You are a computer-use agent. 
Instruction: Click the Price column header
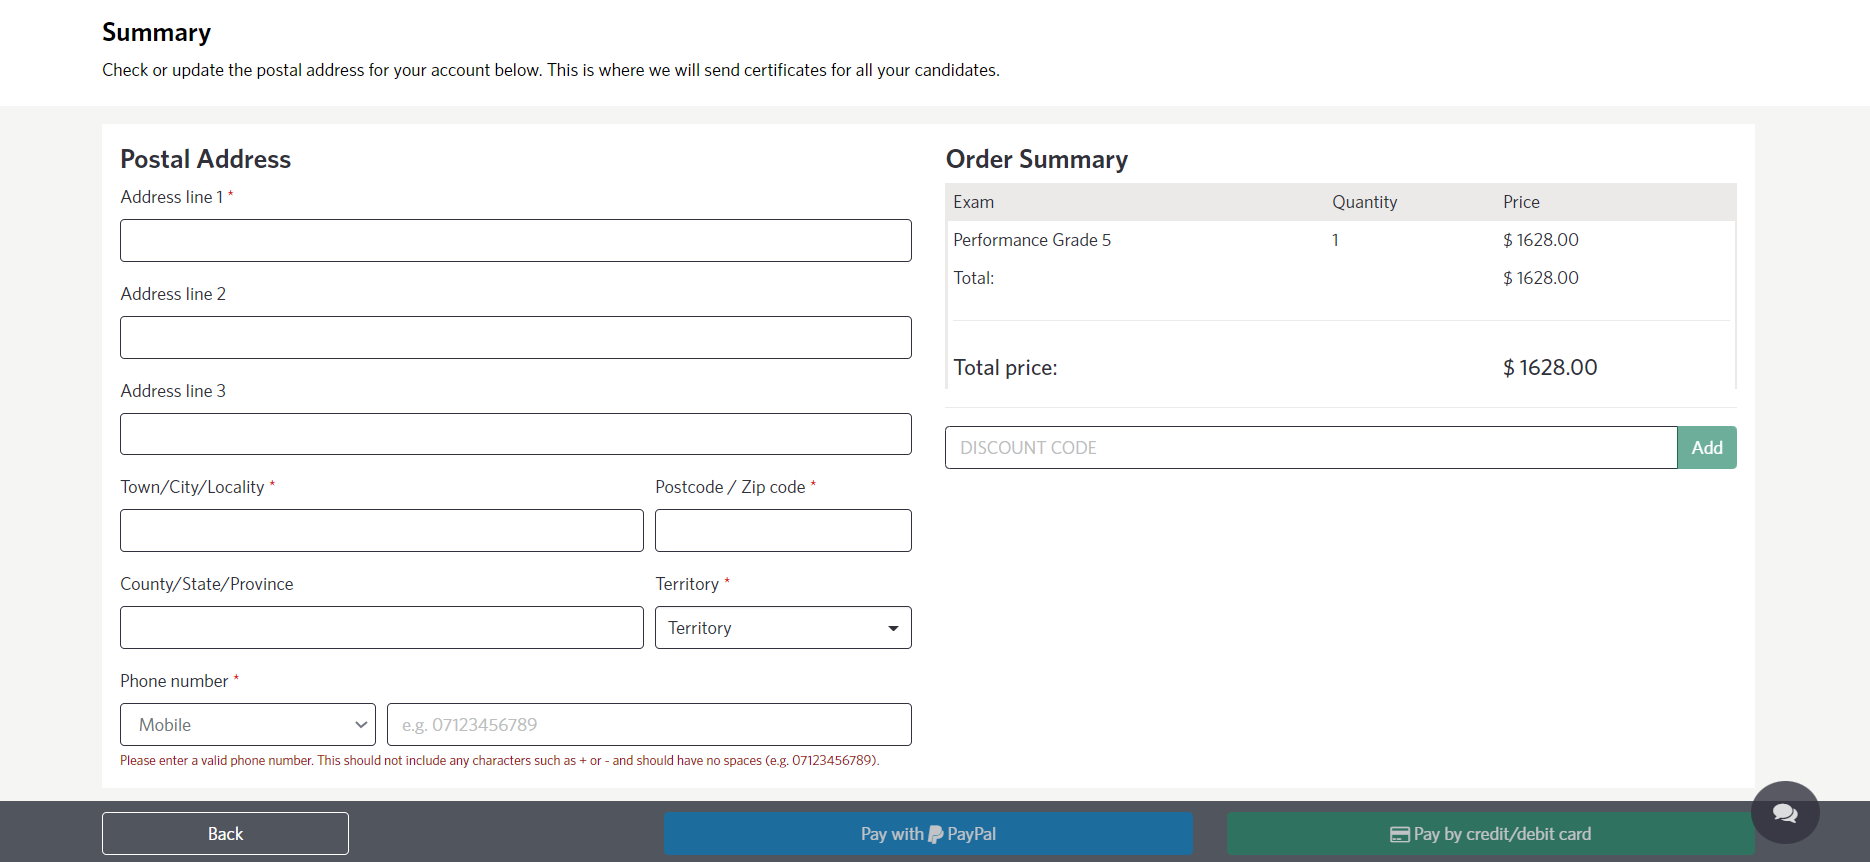coord(1520,202)
